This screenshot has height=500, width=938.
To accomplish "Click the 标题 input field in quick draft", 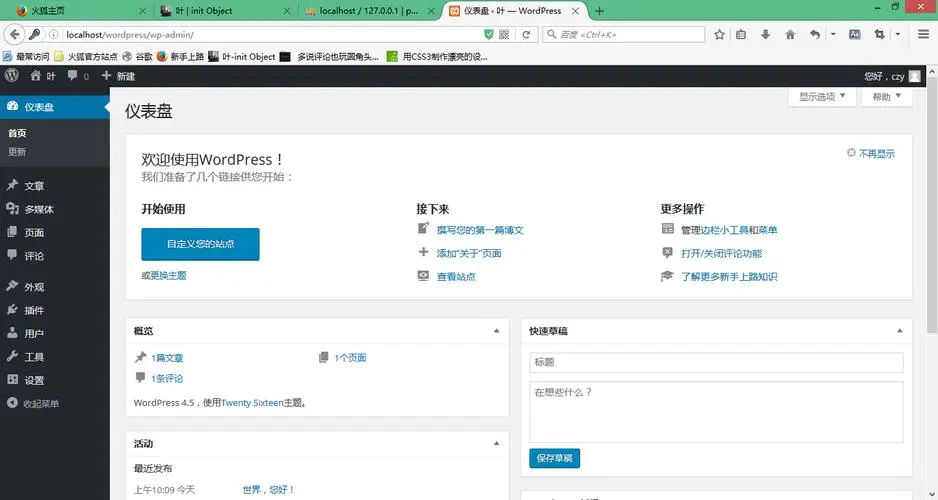I will click(716, 362).
